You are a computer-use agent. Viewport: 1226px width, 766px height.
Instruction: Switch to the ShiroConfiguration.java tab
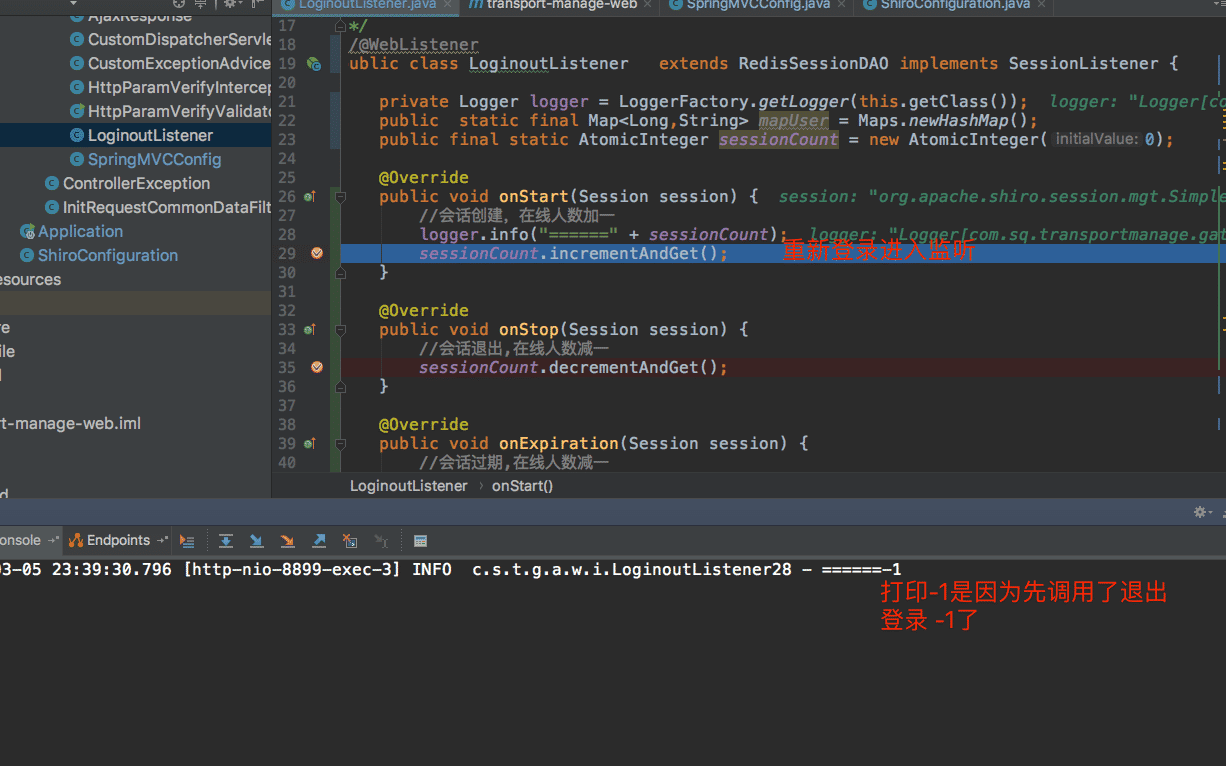(x=954, y=5)
